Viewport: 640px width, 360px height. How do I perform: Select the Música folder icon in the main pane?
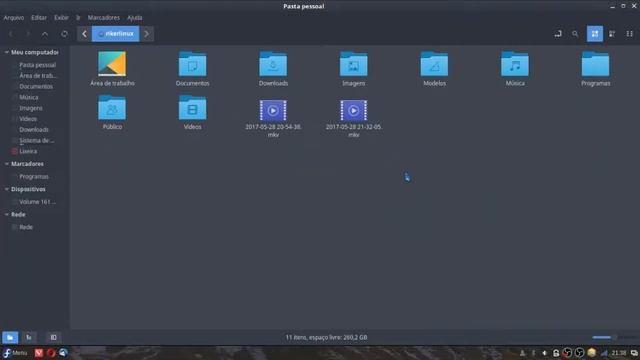515,64
